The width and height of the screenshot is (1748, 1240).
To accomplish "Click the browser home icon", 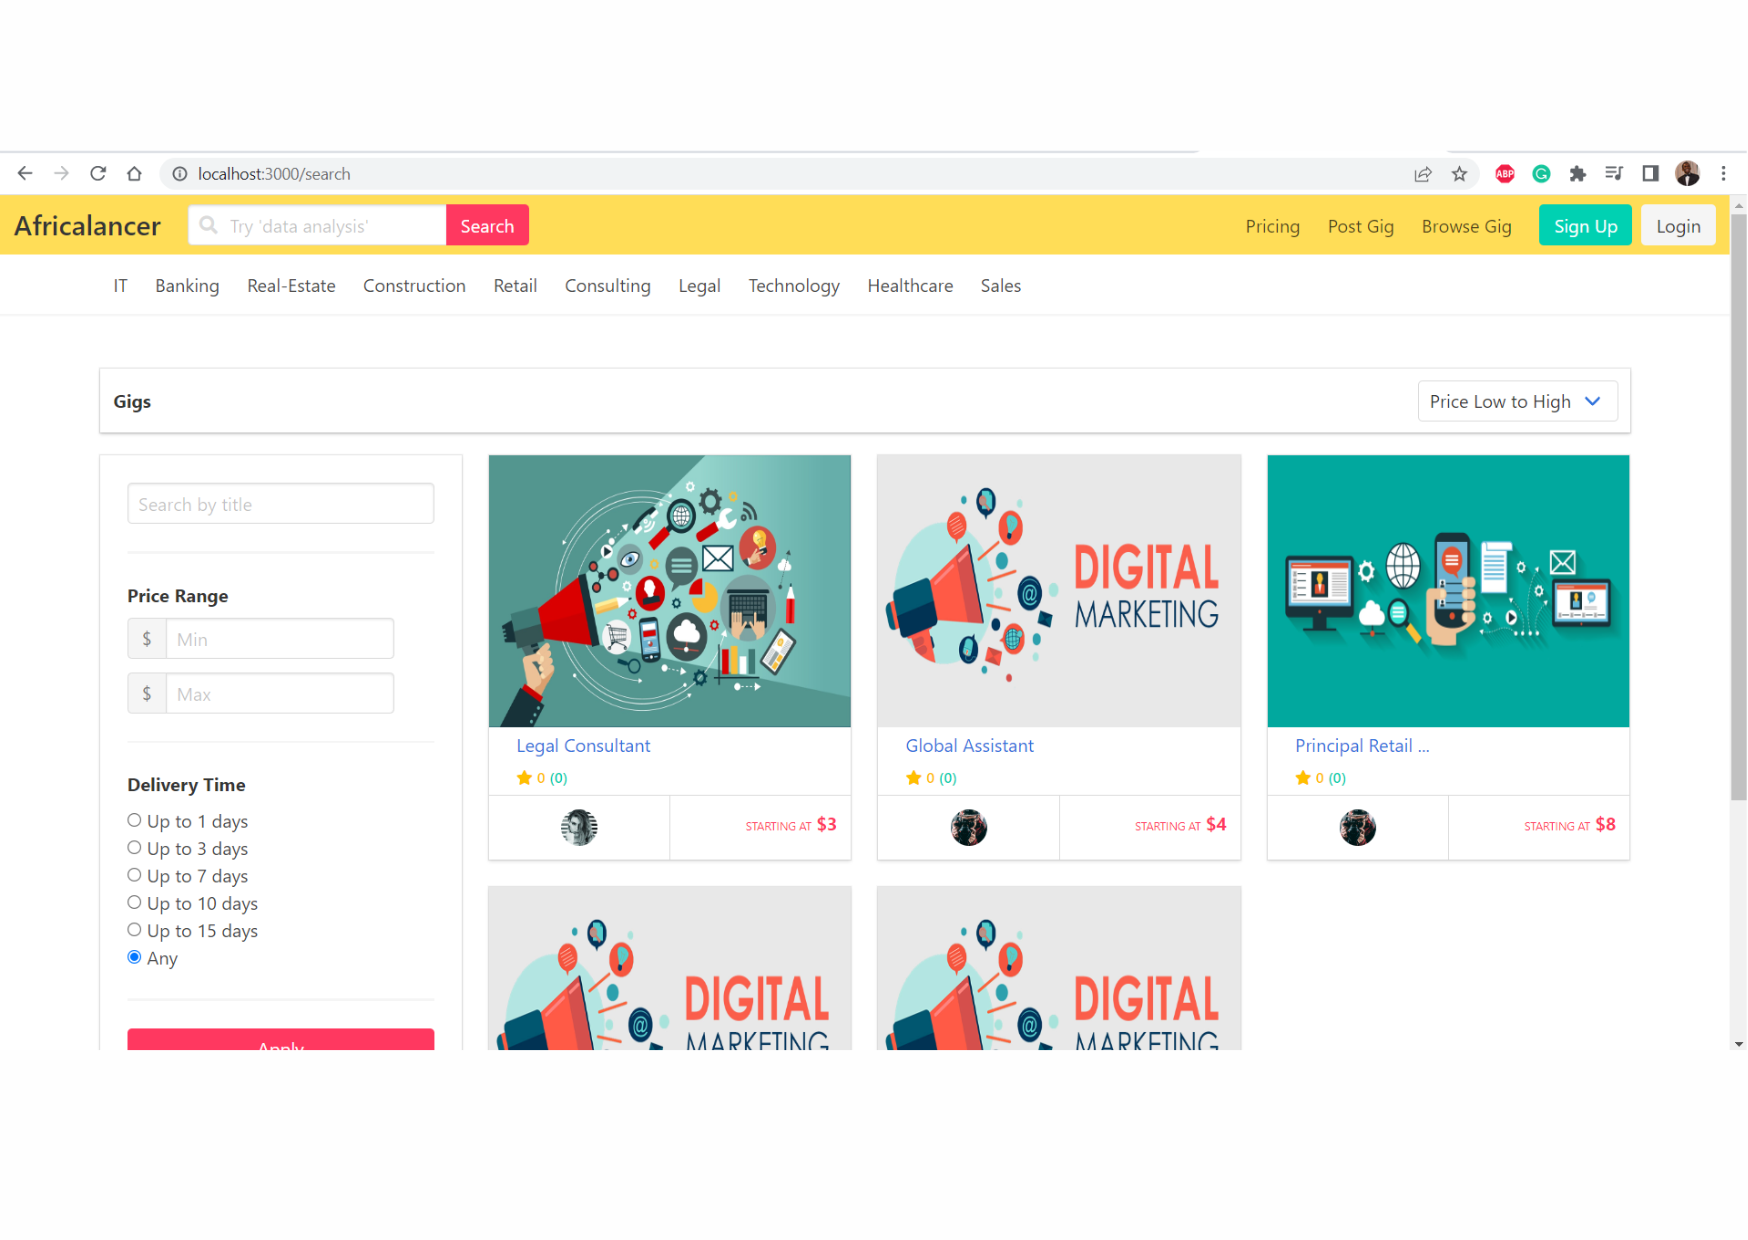I will click(134, 173).
